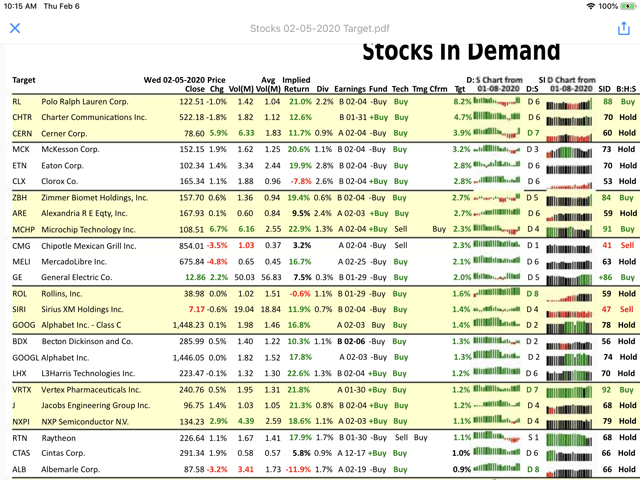
Task: Click the date Thu Feb 6
Action: 62,6
